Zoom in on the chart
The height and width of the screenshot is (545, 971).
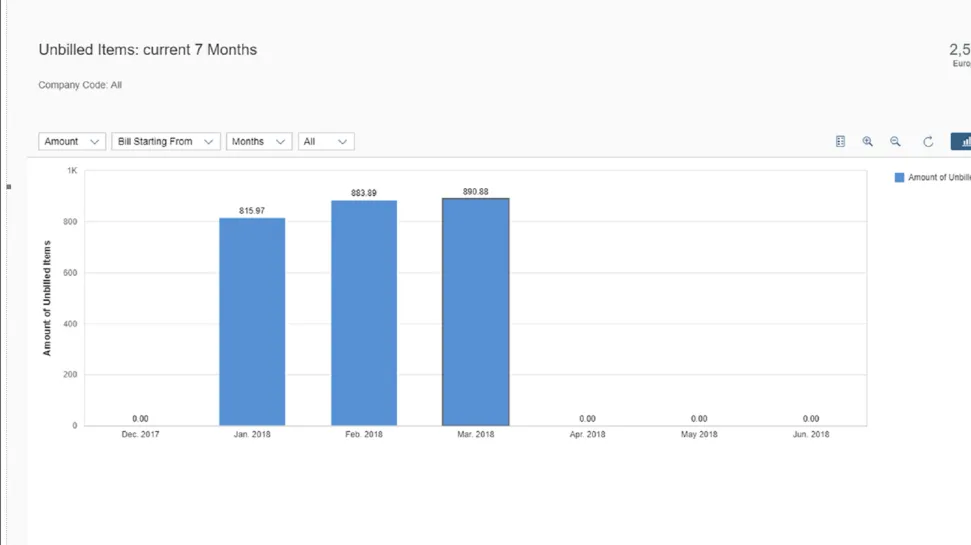[867, 142]
